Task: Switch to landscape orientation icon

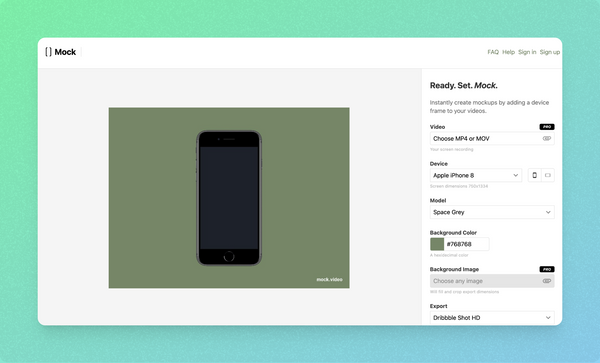Action: pos(548,175)
